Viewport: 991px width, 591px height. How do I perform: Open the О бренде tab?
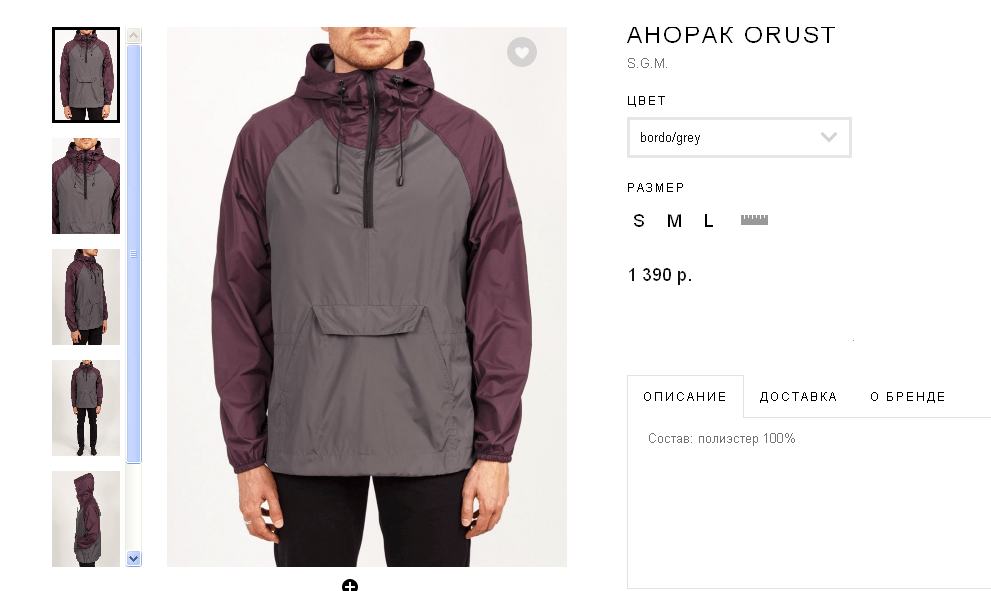click(x=908, y=396)
